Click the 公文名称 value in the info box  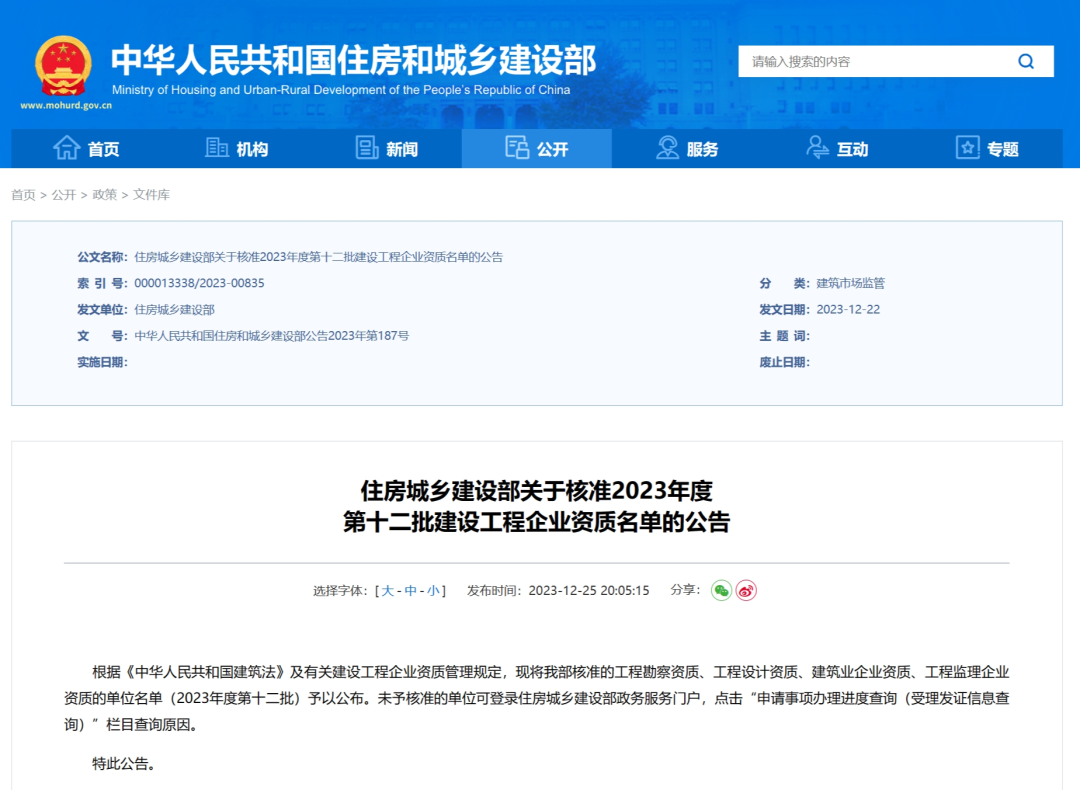click(318, 257)
